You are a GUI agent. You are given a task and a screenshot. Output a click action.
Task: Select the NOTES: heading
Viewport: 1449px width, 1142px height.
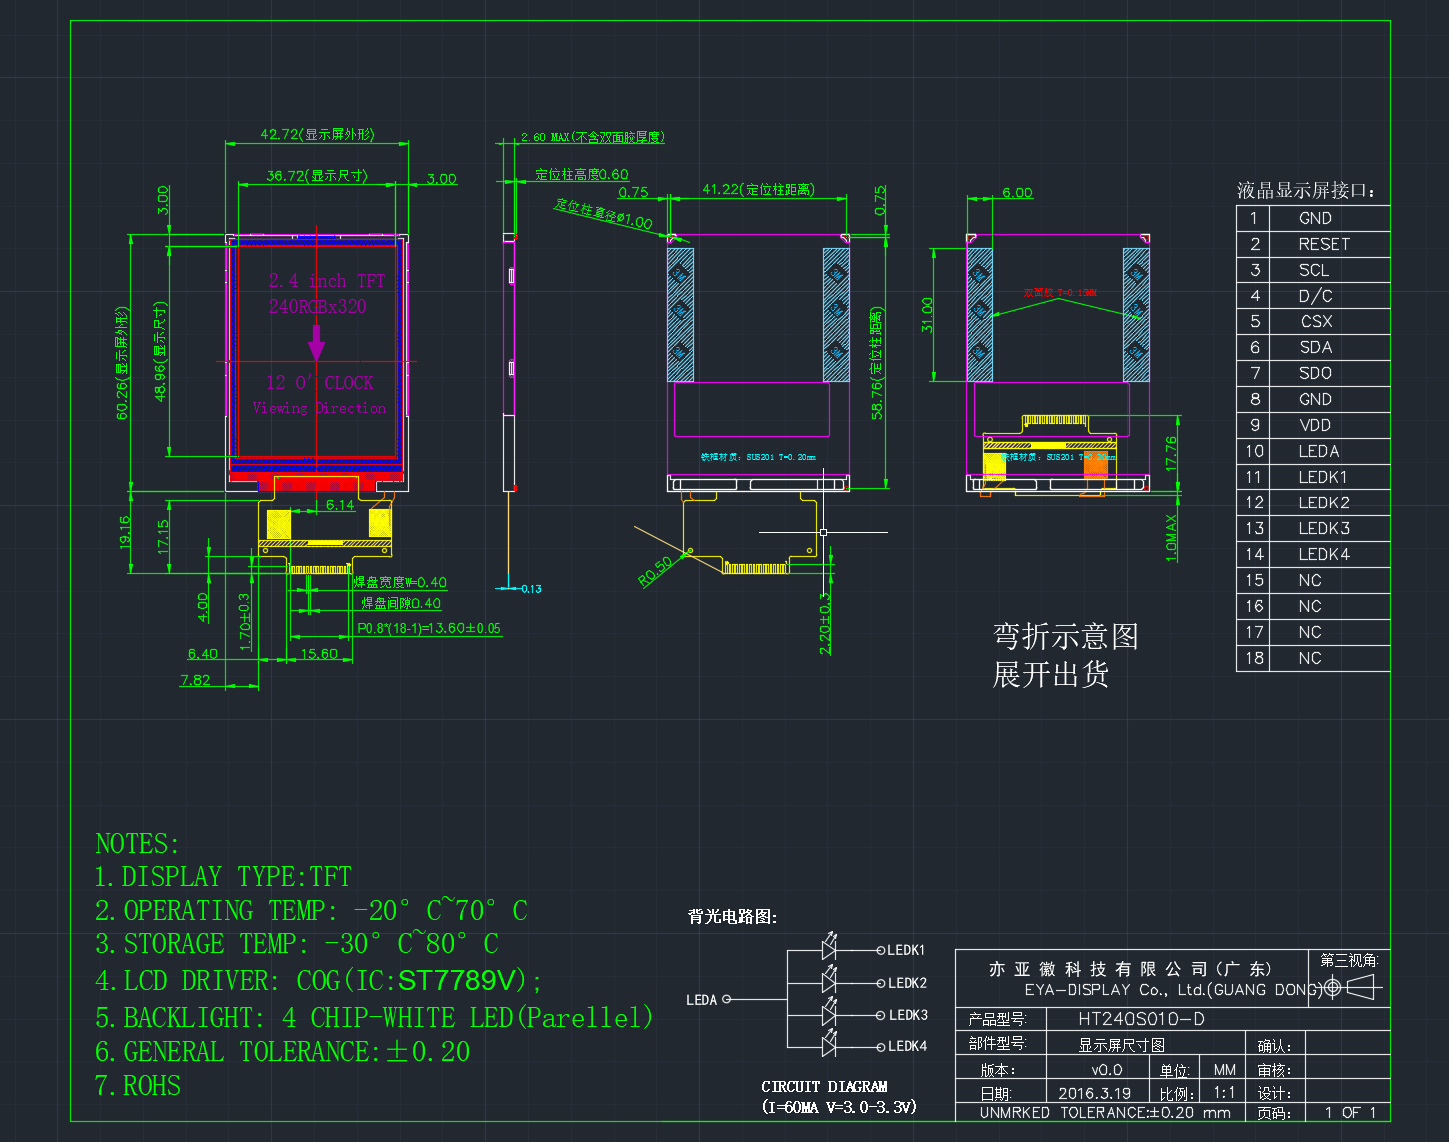(137, 844)
